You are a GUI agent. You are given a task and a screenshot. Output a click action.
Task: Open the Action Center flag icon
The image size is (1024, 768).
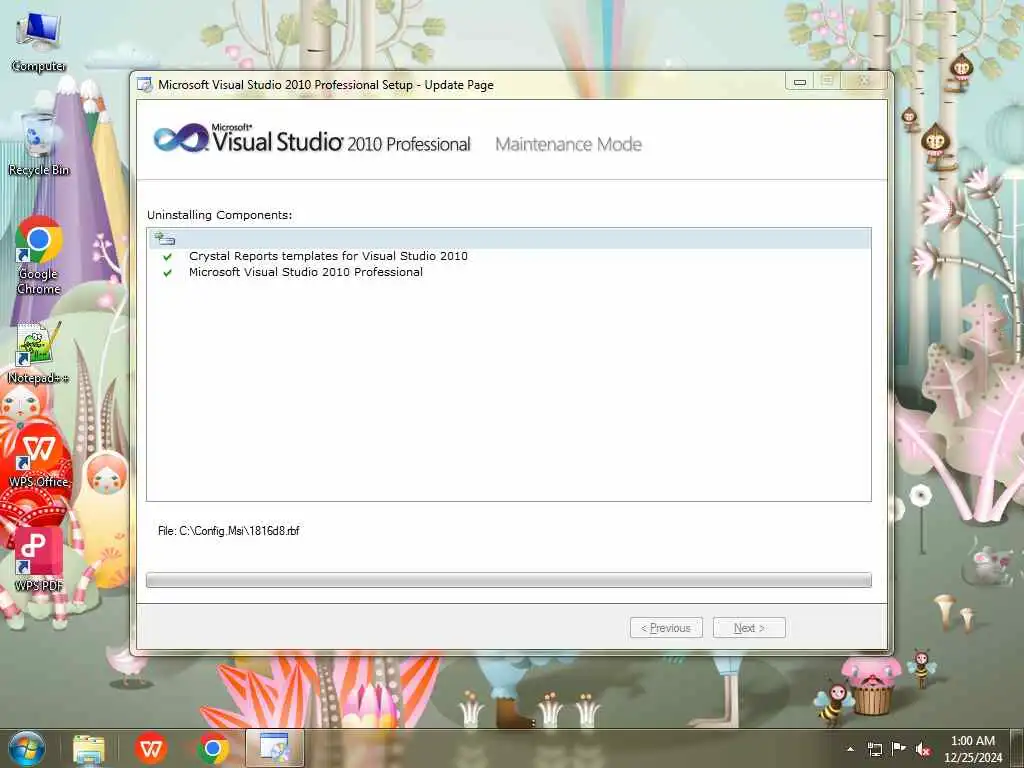point(899,749)
